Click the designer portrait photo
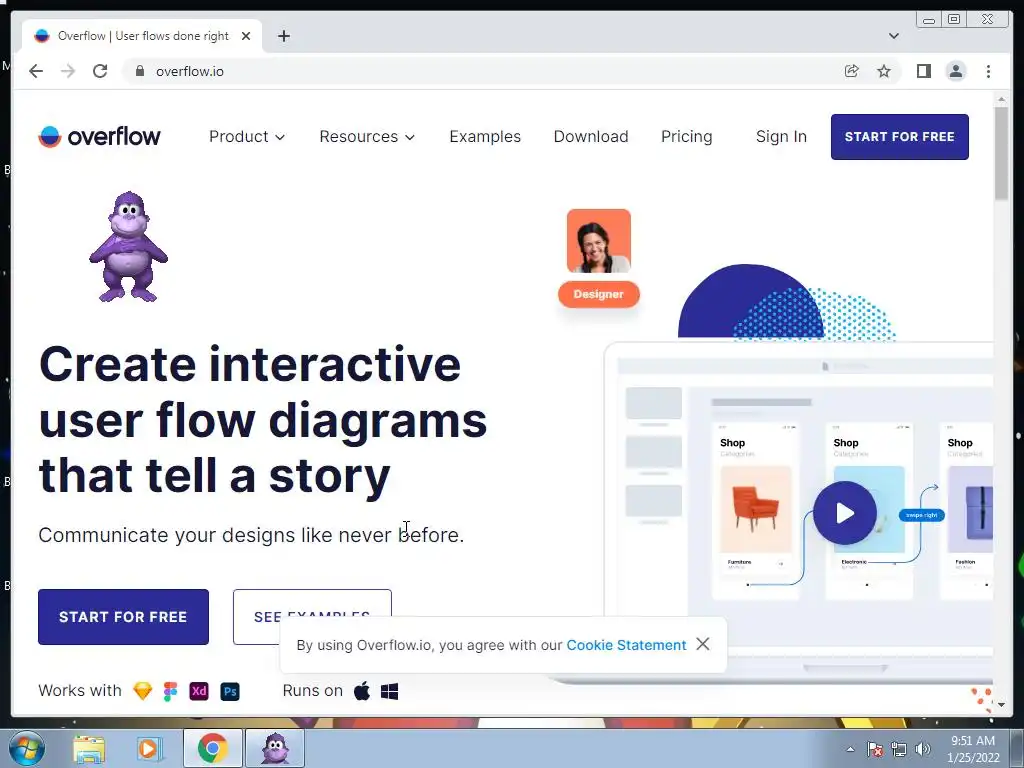 click(x=598, y=241)
